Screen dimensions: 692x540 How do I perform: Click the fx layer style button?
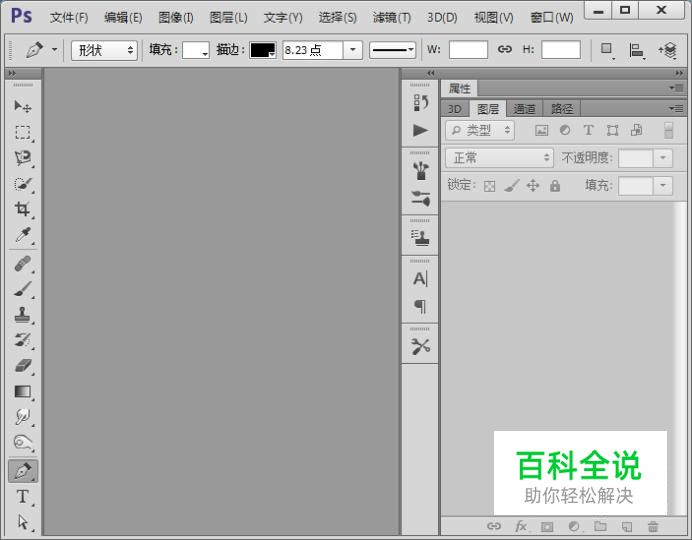521,526
